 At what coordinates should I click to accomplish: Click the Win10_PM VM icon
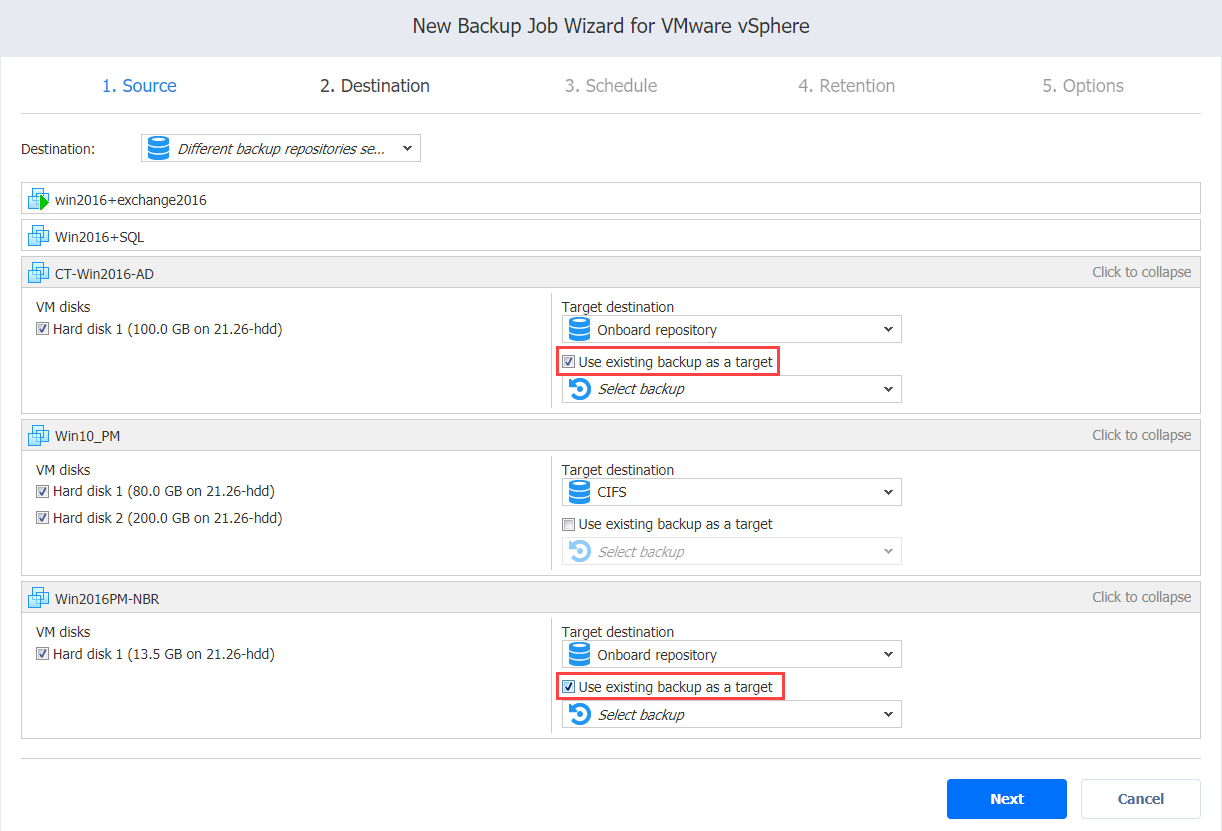pyautogui.click(x=38, y=435)
